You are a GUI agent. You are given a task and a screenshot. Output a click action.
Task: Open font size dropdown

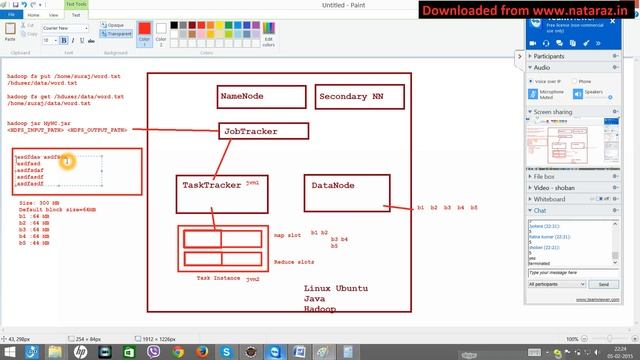pos(56,40)
